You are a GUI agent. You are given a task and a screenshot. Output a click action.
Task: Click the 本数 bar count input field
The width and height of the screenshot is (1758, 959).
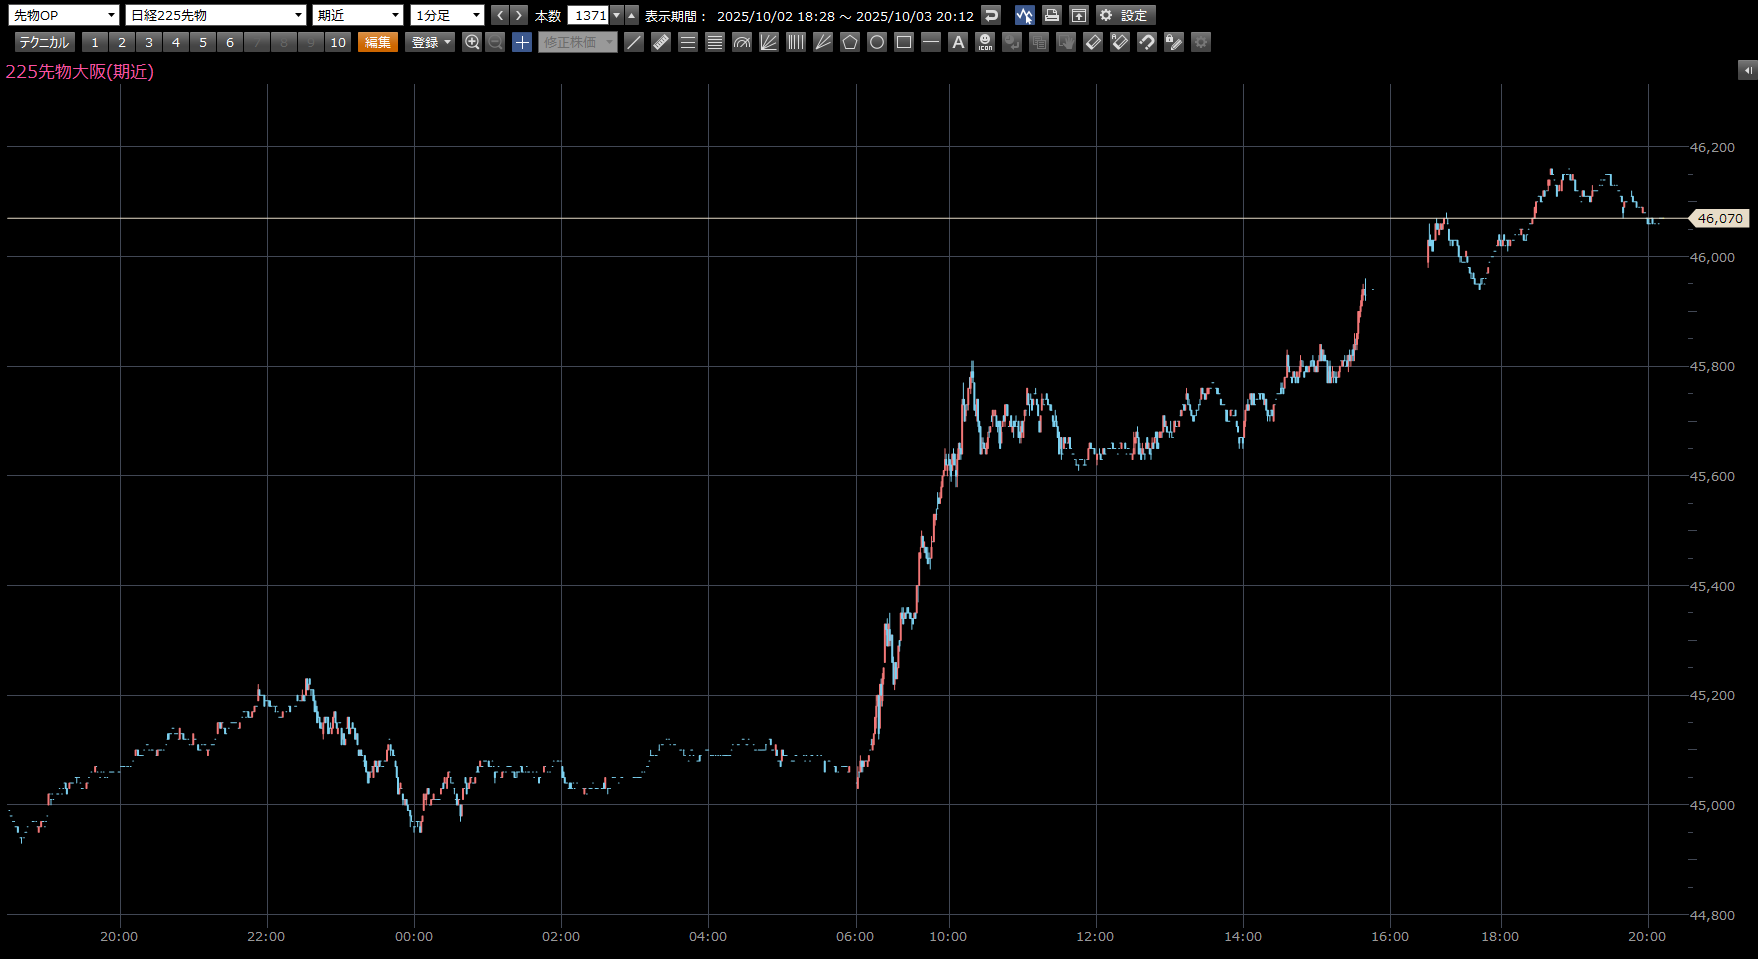point(589,15)
